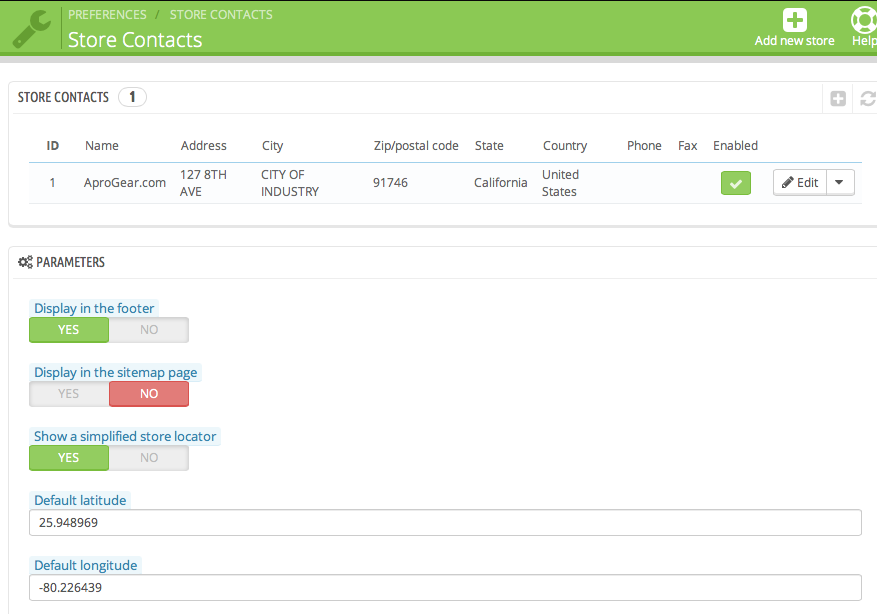The width and height of the screenshot is (877, 614).
Task: Sort by the ID column header
Action: tap(53, 145)
